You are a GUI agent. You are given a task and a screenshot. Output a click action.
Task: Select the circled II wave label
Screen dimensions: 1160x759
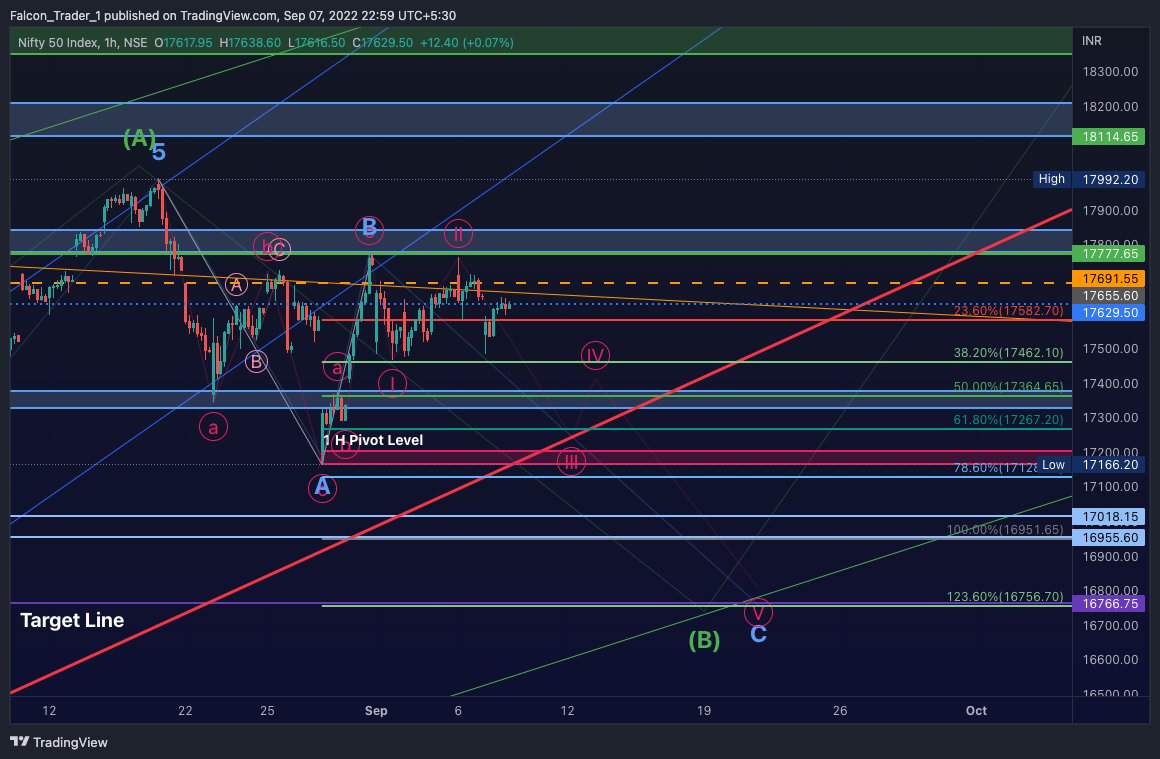[459, 235]
